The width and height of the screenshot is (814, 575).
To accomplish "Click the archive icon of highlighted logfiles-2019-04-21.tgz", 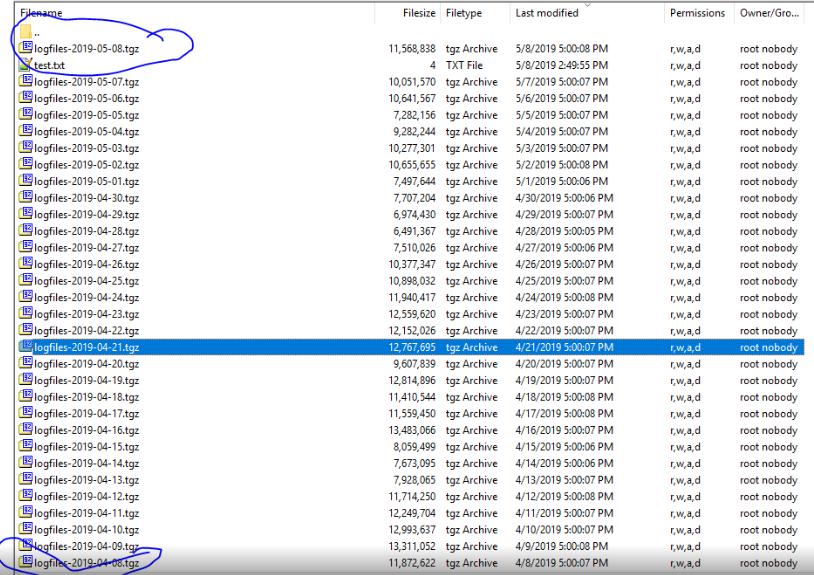I will (x=25, y=347).
